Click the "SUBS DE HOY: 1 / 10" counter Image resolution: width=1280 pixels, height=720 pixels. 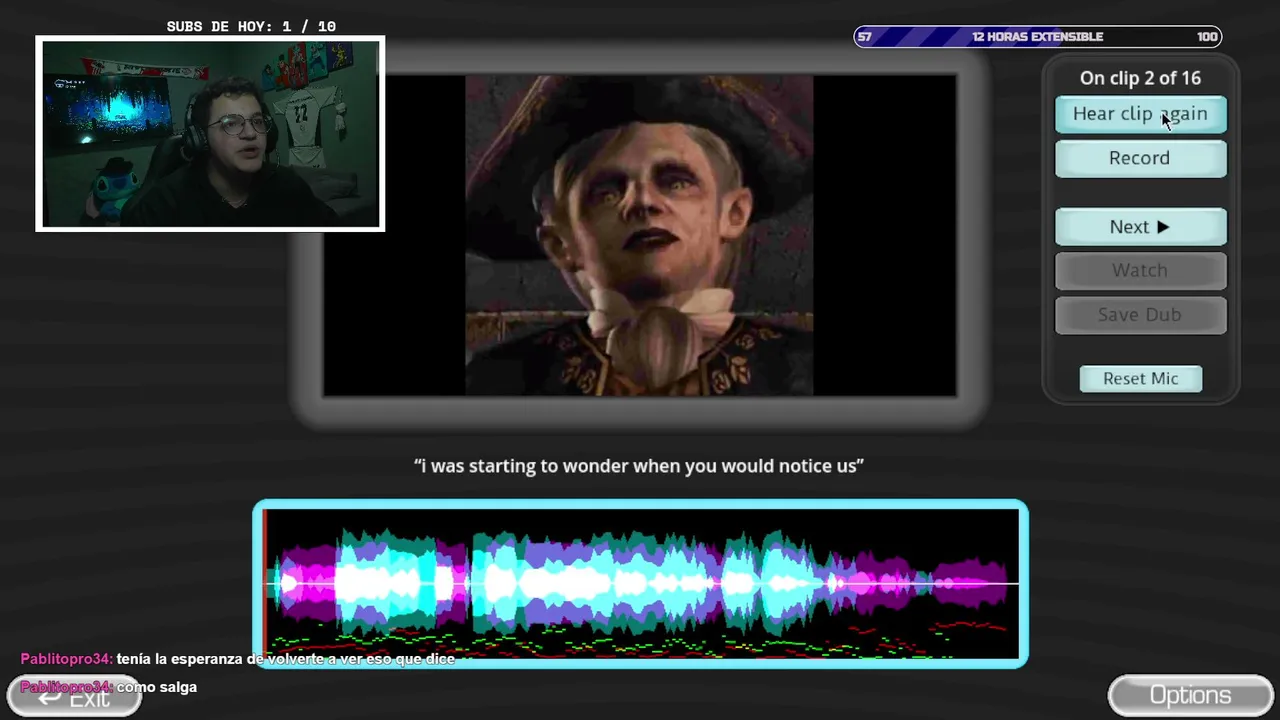[x=251, y=27]
